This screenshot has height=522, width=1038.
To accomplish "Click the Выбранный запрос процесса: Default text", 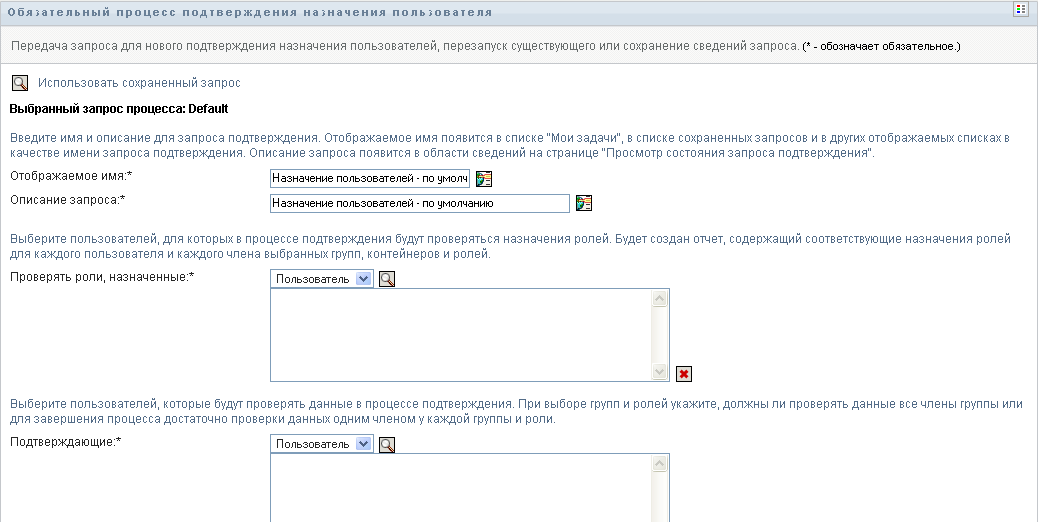I will pos(119,109).
